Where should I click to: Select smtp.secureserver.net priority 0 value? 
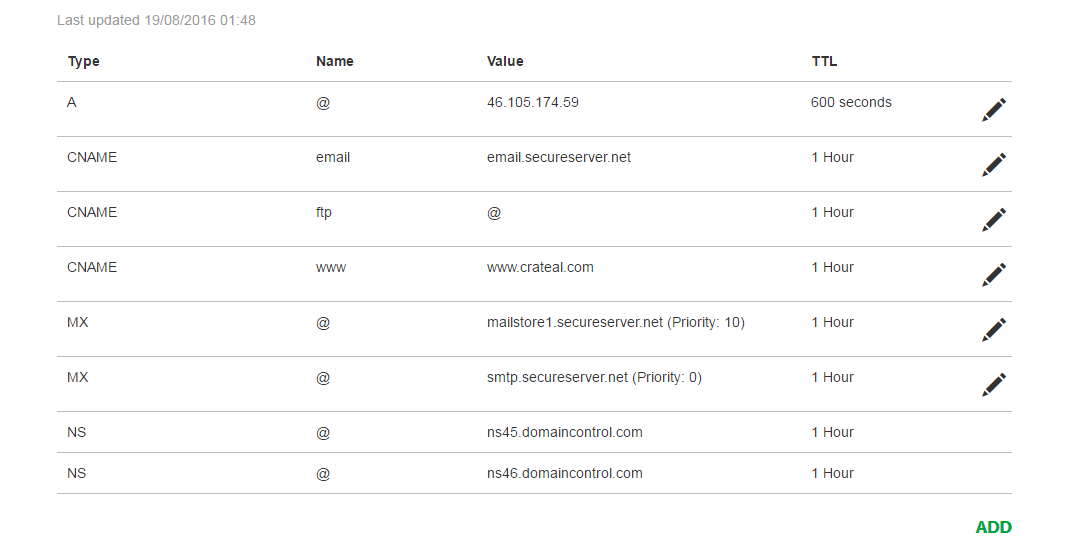tap(594, 377)
